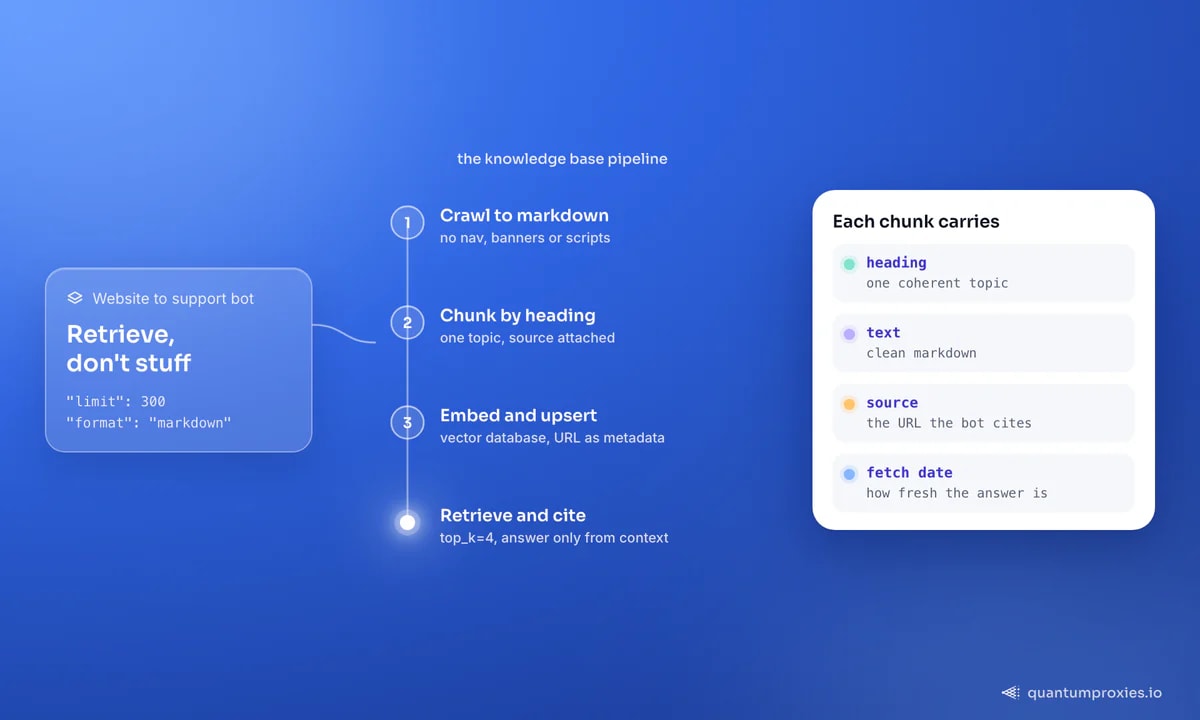Click "the URL the bot cites" description
1200x720 pixels.
point(949,423)
